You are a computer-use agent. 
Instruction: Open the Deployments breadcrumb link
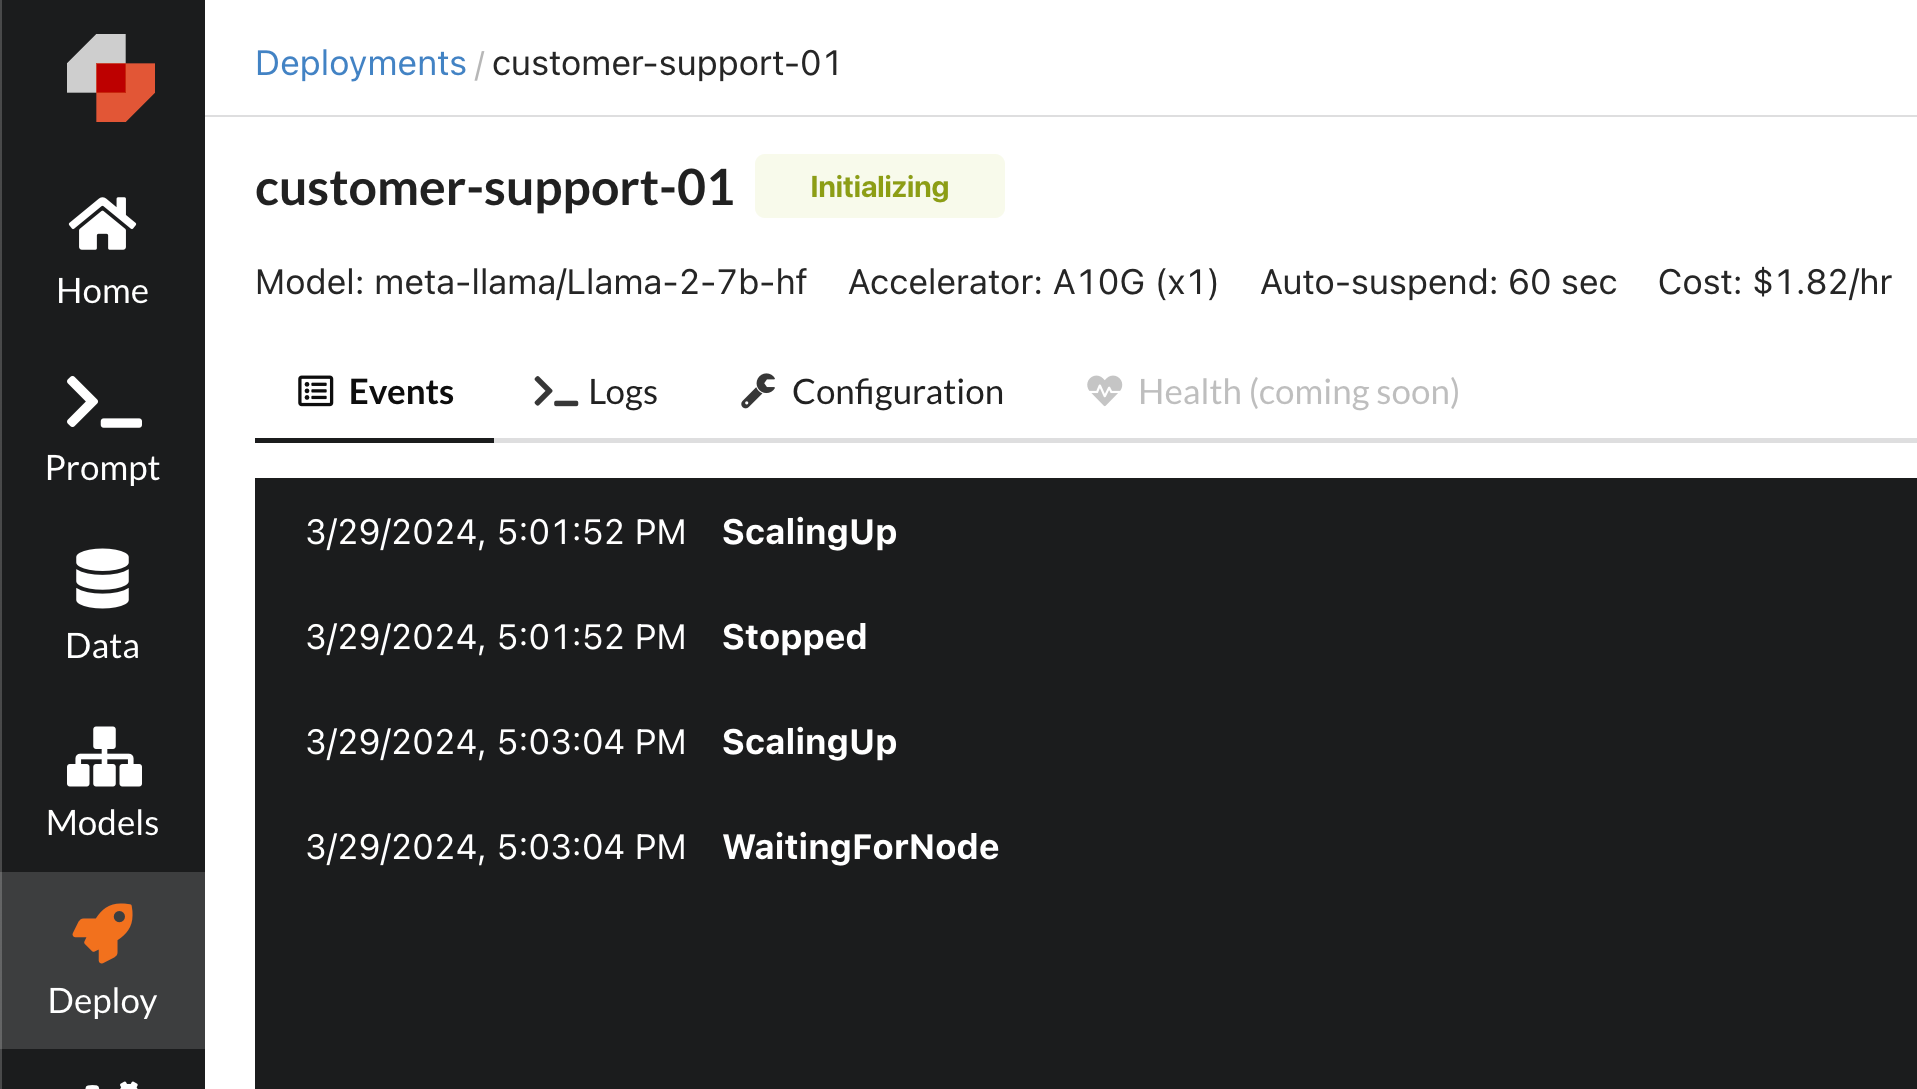[x=361, y=62]
